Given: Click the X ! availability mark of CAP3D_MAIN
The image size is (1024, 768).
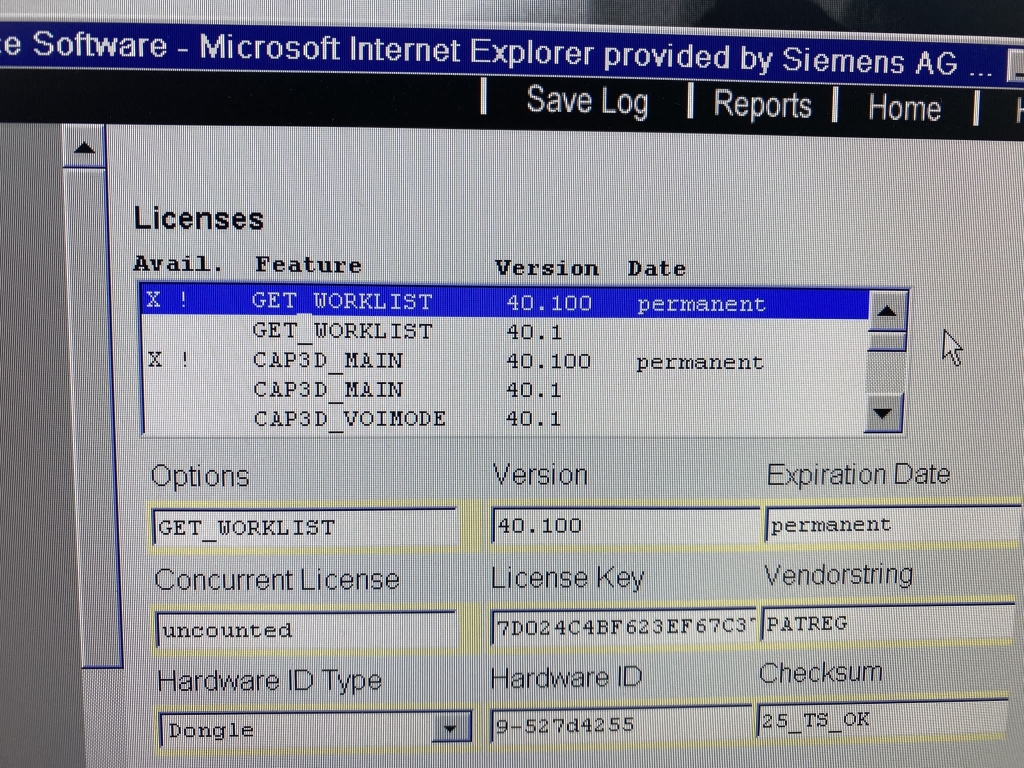Looking at the screenshot, I should coord(168,360).
